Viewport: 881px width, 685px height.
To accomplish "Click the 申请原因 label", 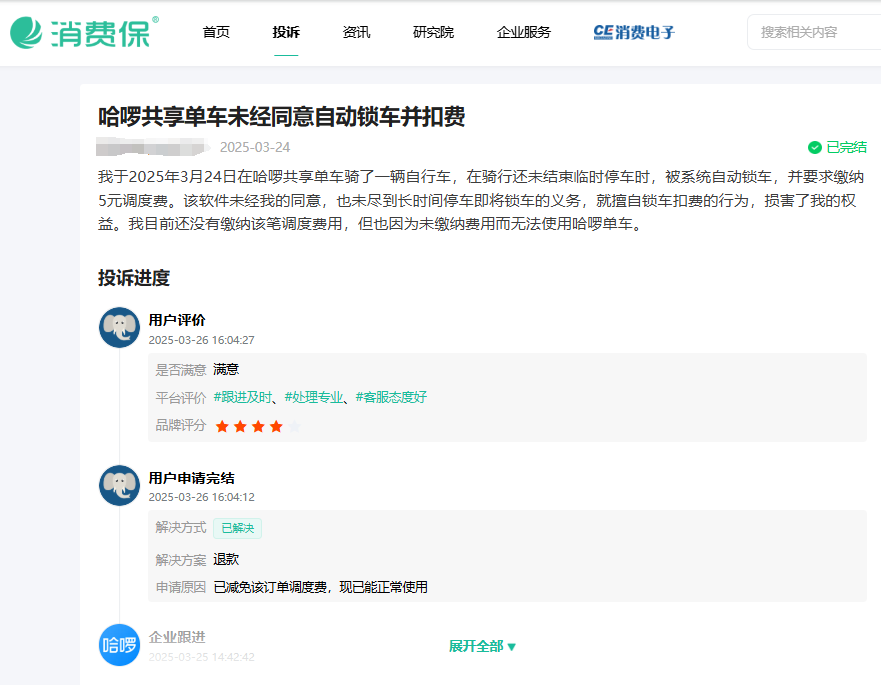I will (x=180, y=587).
